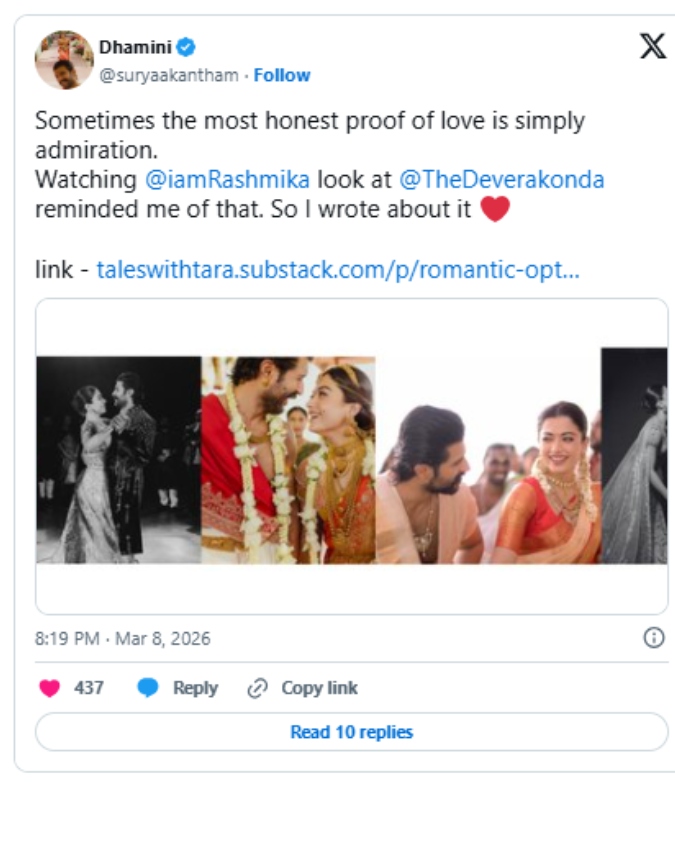675x850 pixels.
Task: Click the blue verified badge beside Dhamini
Action: [186, 44]
